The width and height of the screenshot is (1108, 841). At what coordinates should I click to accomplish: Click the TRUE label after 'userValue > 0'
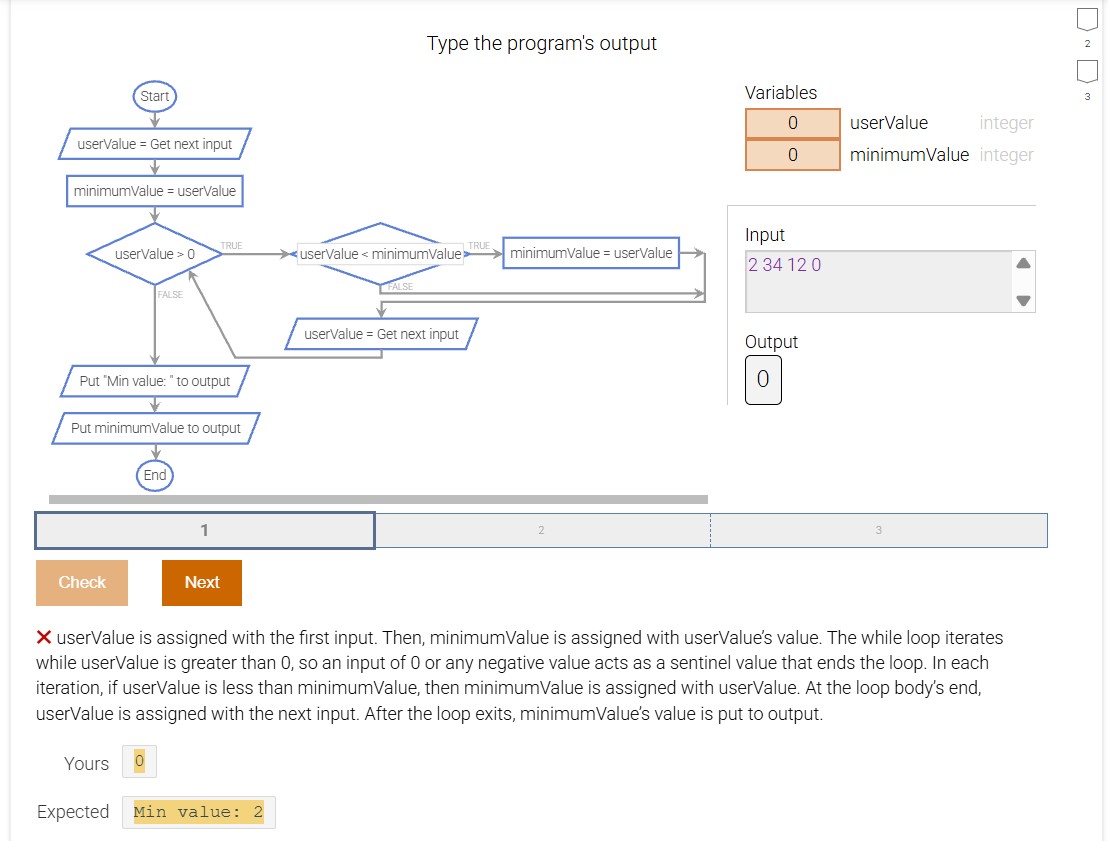coord(231,245)
